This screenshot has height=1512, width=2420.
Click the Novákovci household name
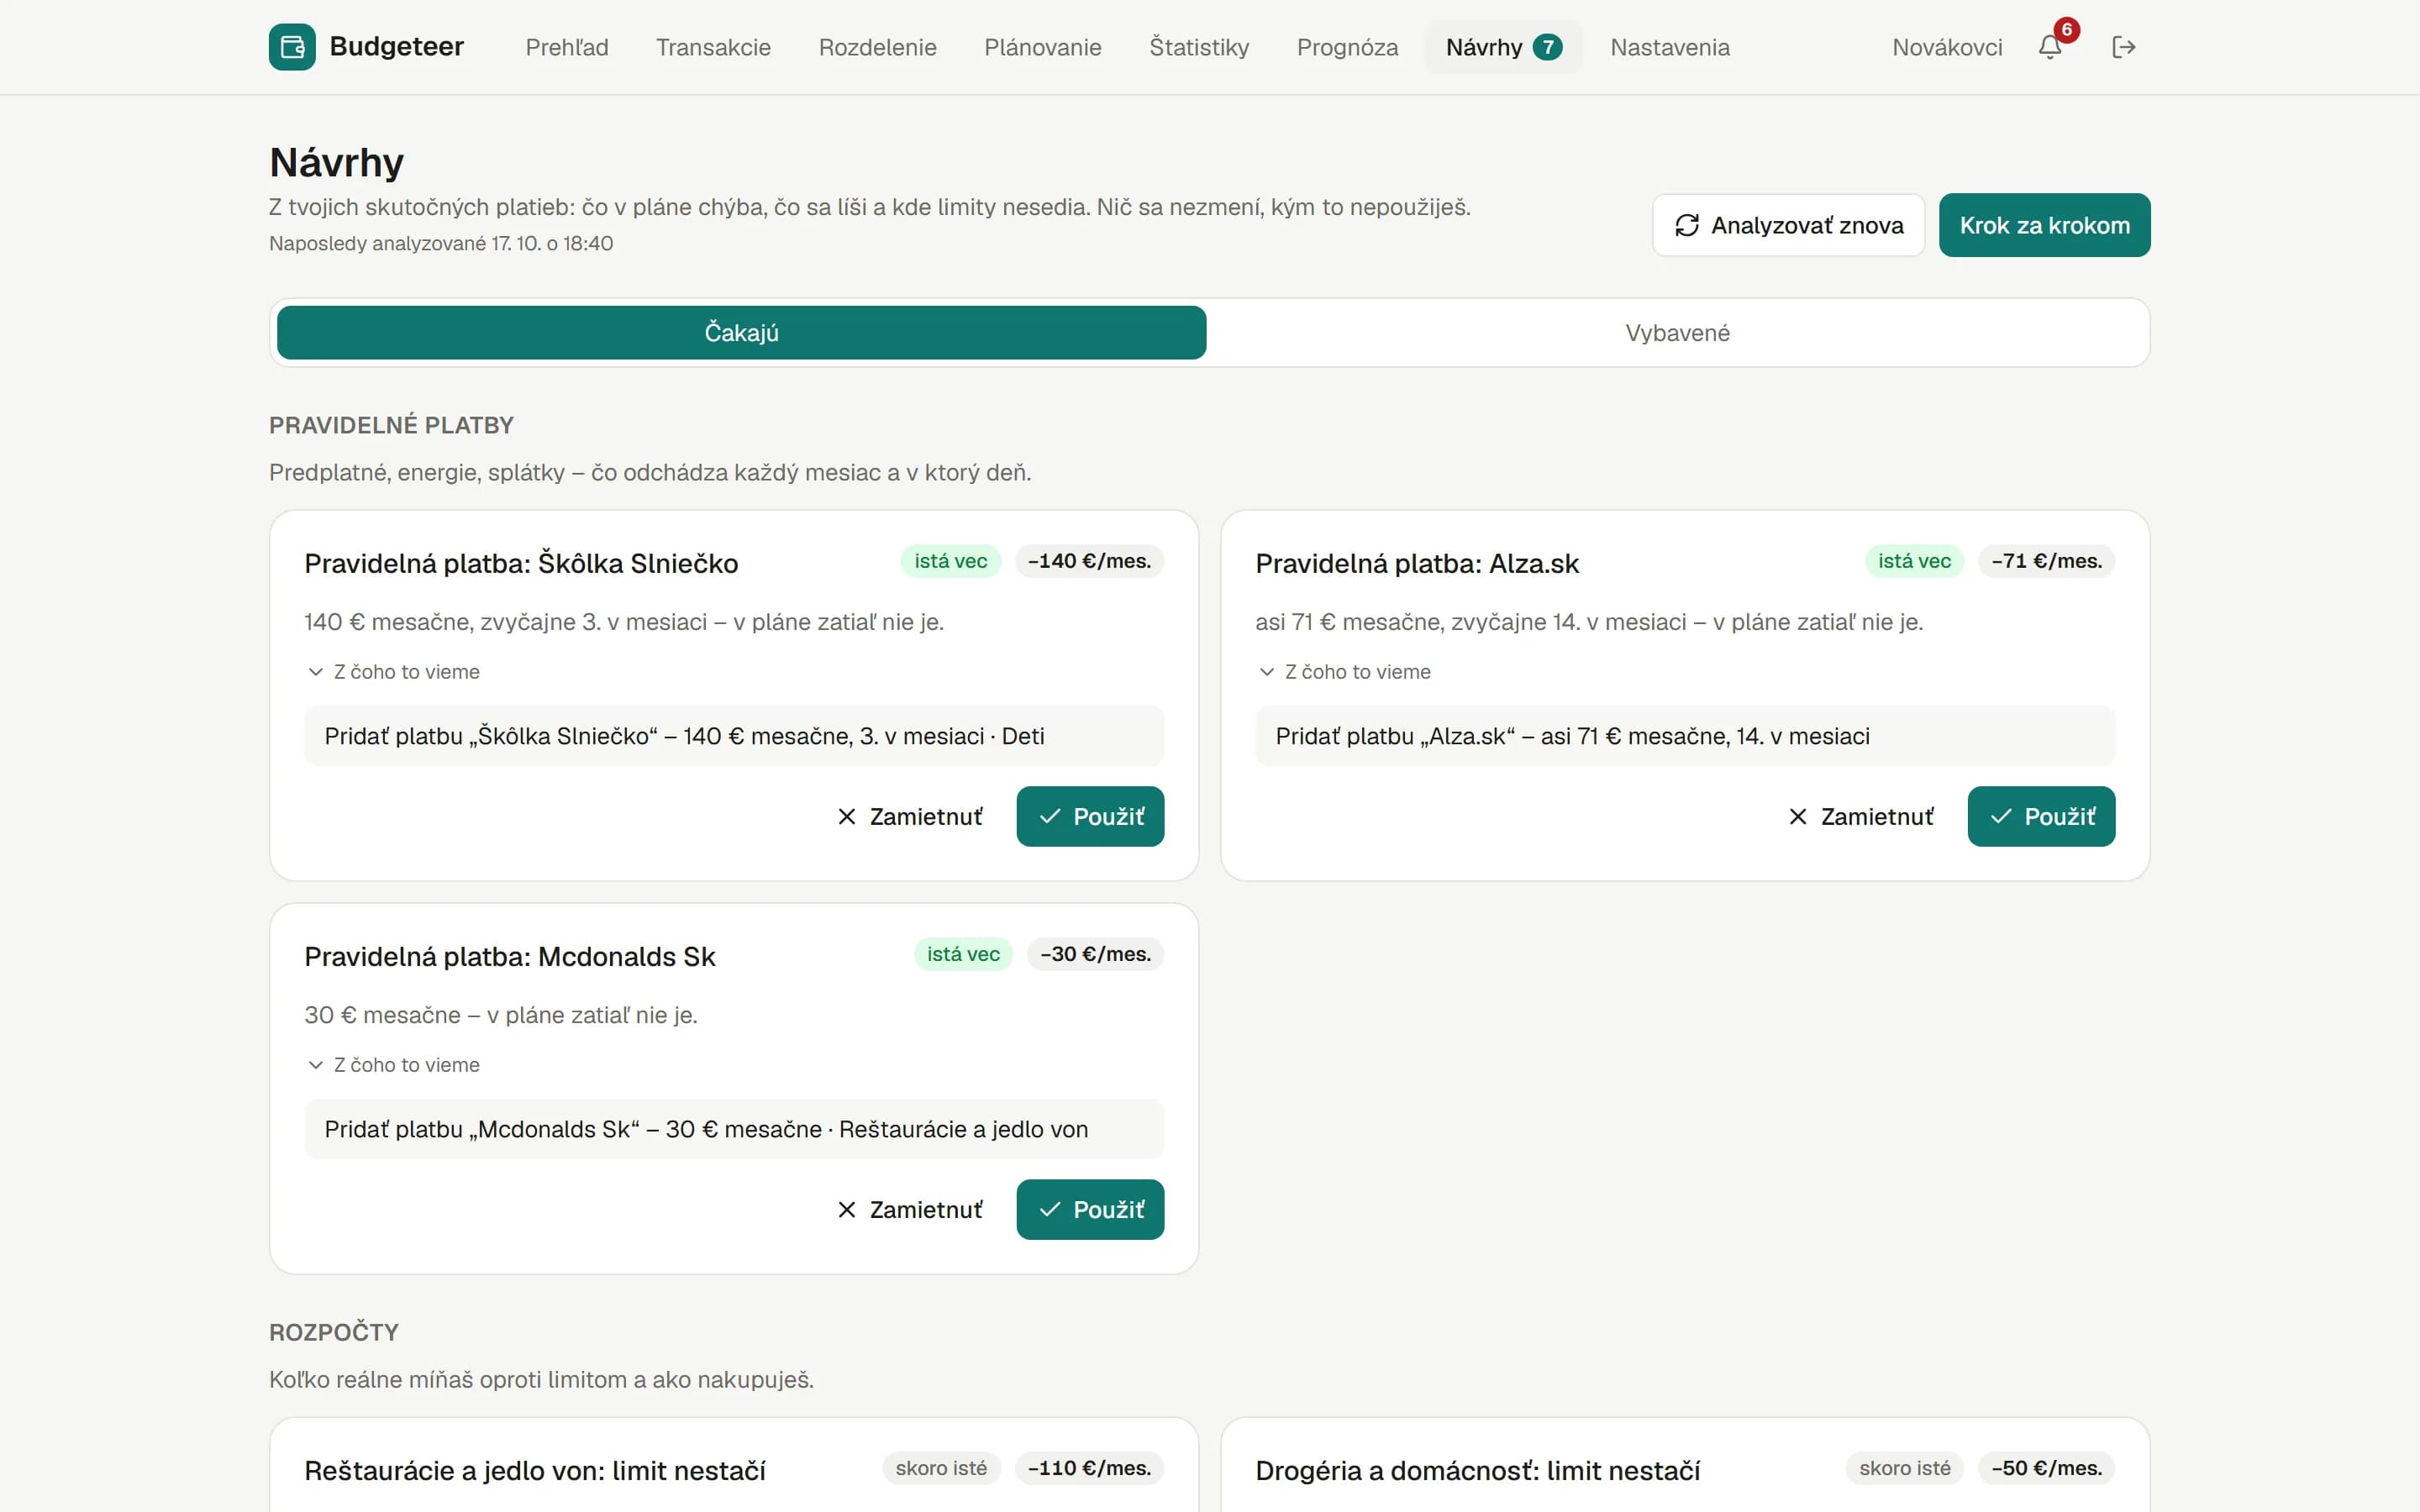click(x=1946, y=47)
